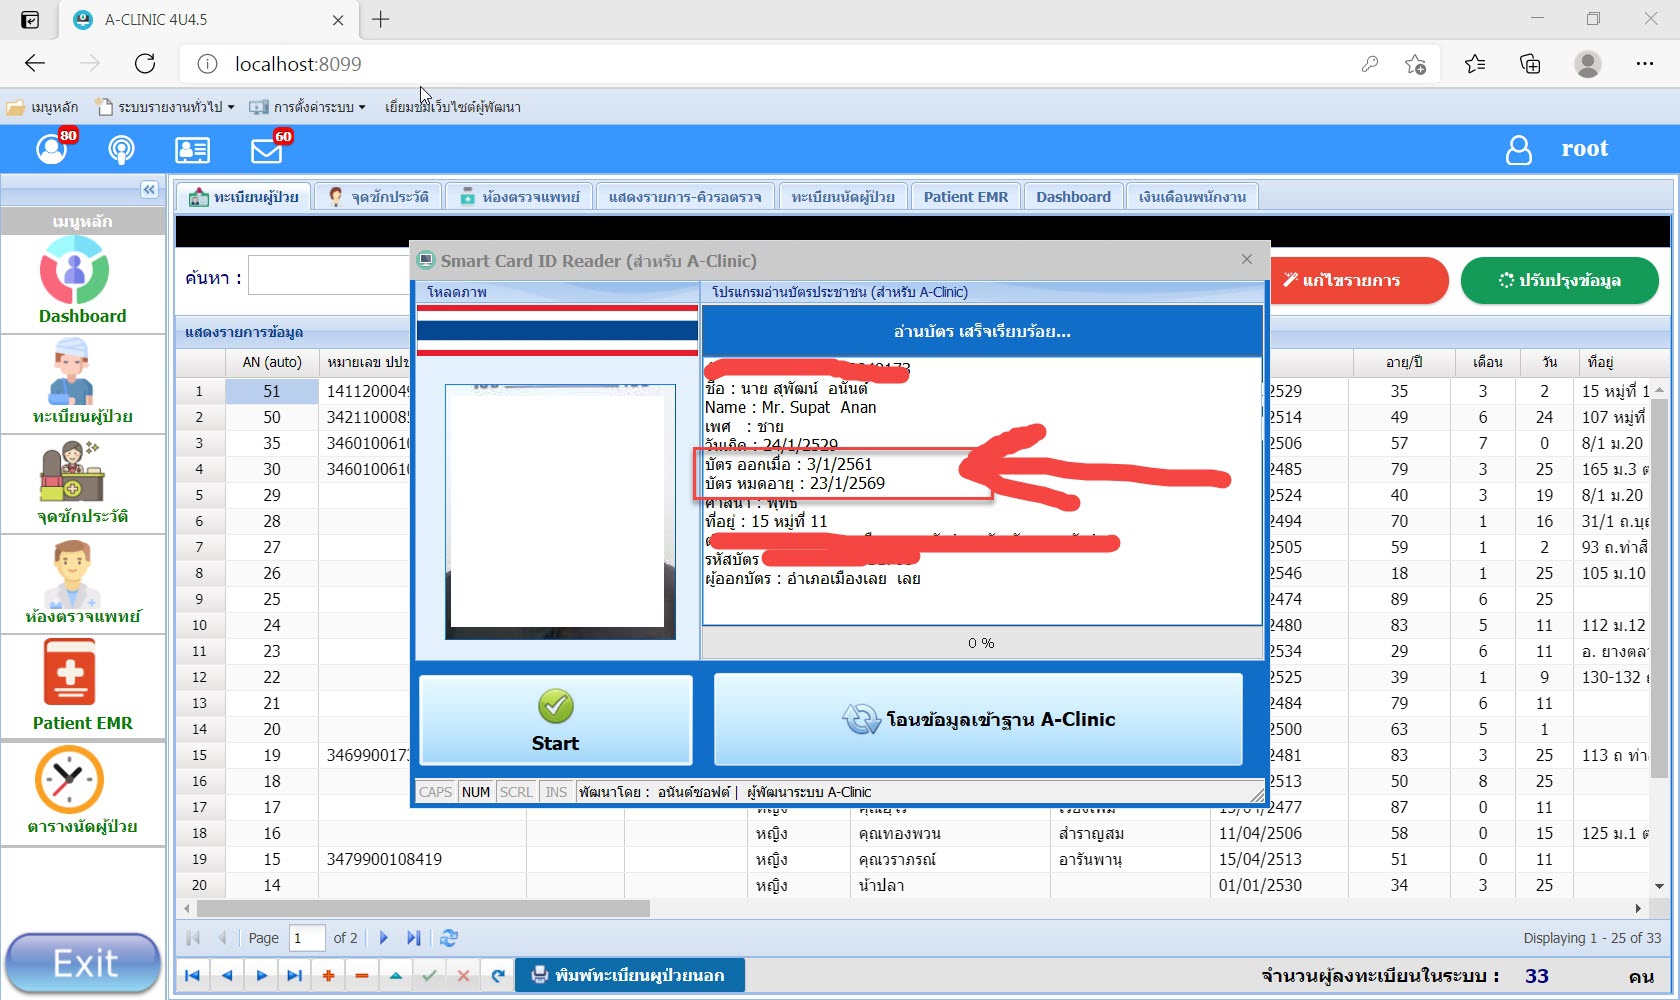This screenshot has height=1000, width=1680.
Task: Open the browser Settings and more menu
Action: point(1645,64)
